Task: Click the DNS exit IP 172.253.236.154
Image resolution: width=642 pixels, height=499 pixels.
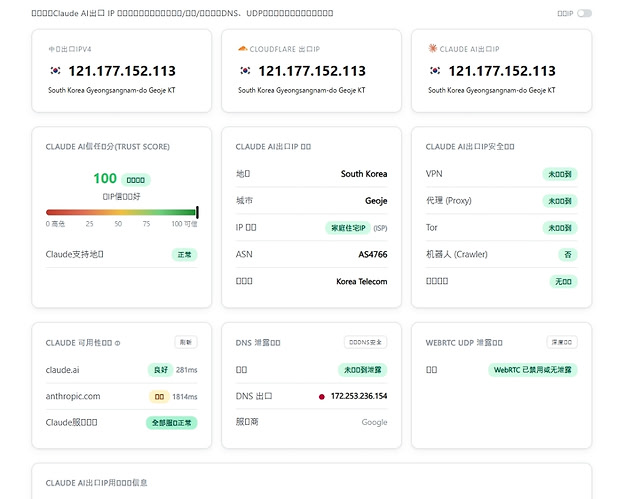Action: tap(359, 396)
